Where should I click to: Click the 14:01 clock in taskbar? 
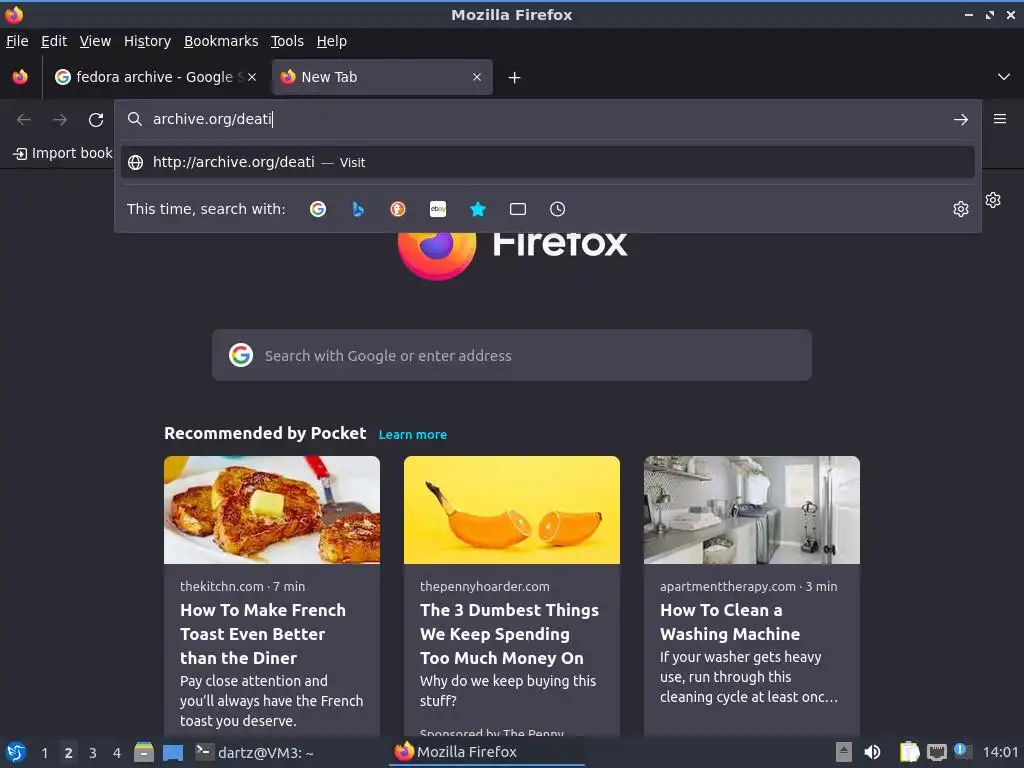click(x=1000, y=752)
